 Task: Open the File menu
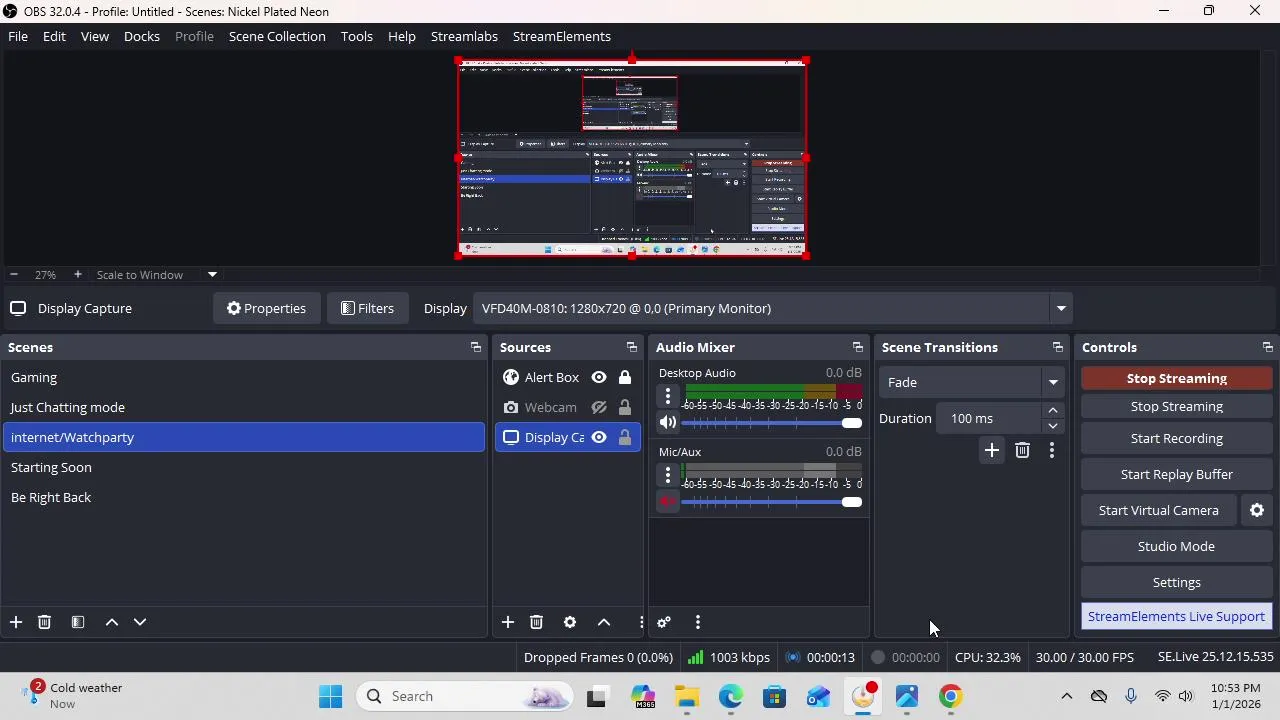tap(18, 36)
